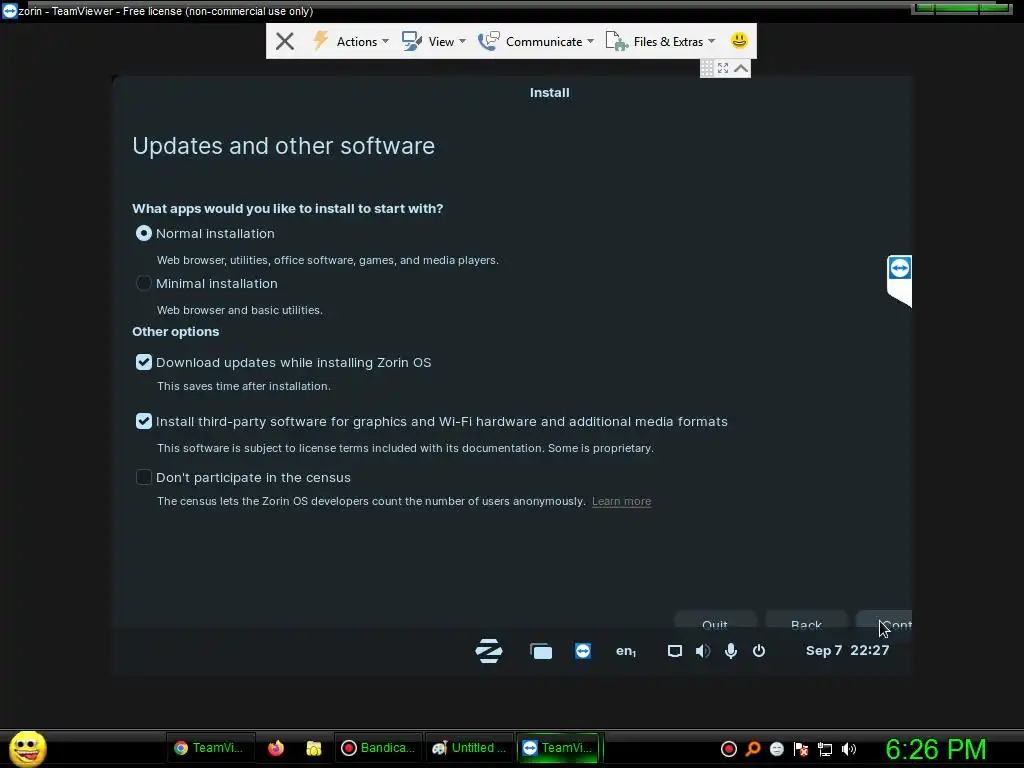Click the 'Other options' label

(176, 331)
